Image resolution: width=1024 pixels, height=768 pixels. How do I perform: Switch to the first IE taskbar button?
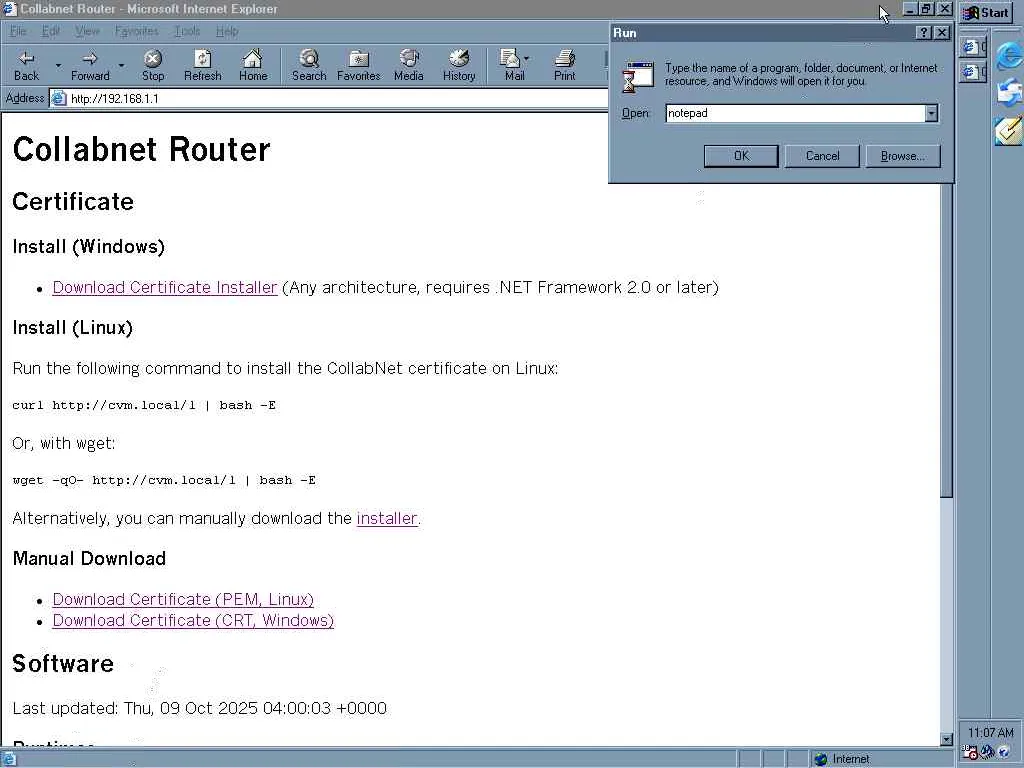point(973,46)
